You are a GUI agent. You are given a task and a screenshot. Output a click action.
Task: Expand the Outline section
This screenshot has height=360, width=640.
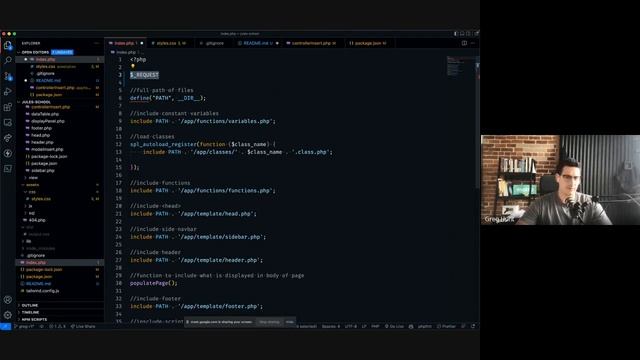[x=29, y=305]
